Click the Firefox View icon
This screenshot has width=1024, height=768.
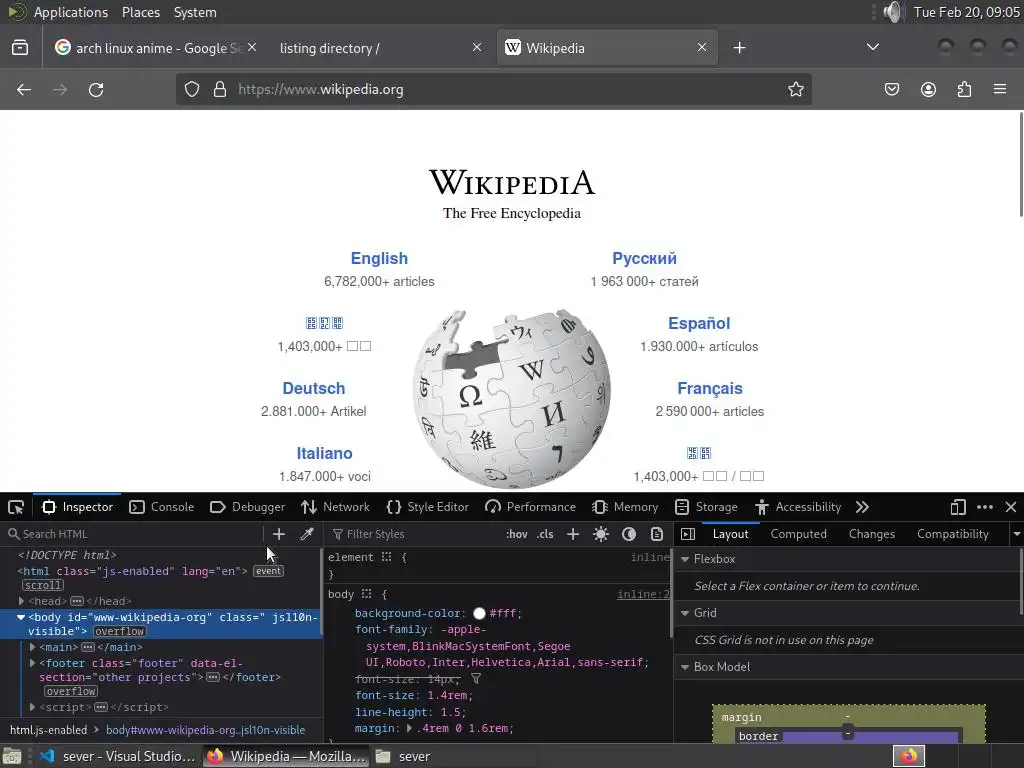click(20, 48)
